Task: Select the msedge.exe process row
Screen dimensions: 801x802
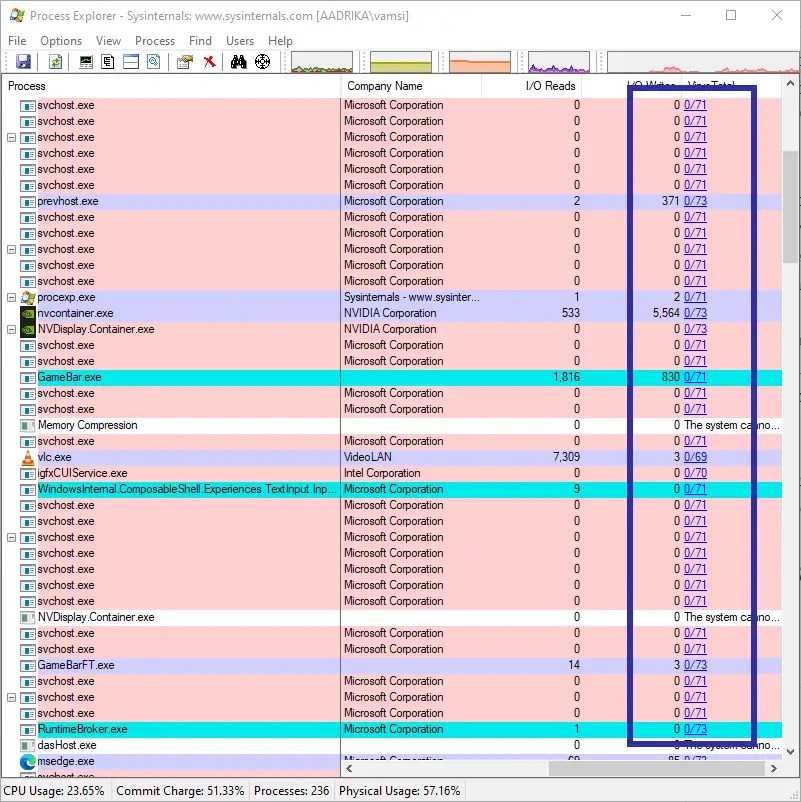Action: point(392,762)
